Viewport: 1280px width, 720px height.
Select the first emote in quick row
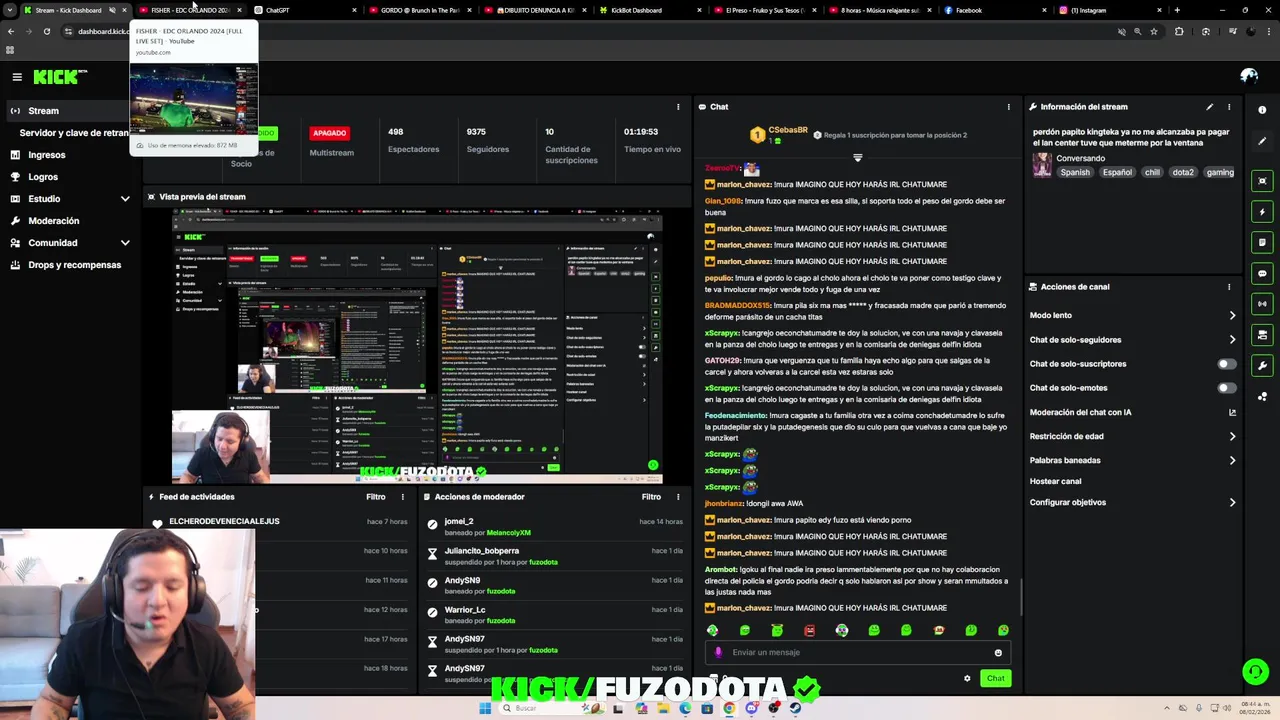point(712,630)
